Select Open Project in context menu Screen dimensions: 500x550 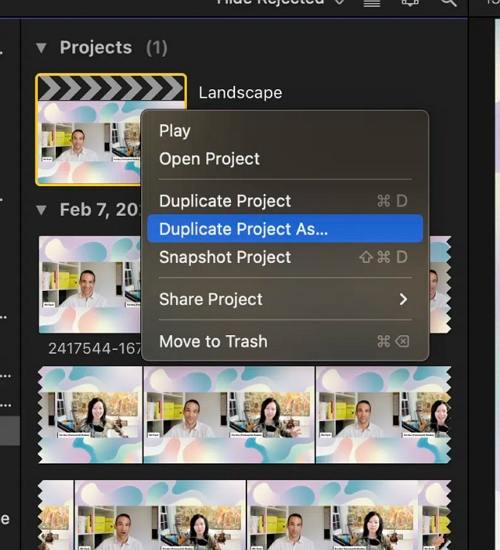pos(285,159)
